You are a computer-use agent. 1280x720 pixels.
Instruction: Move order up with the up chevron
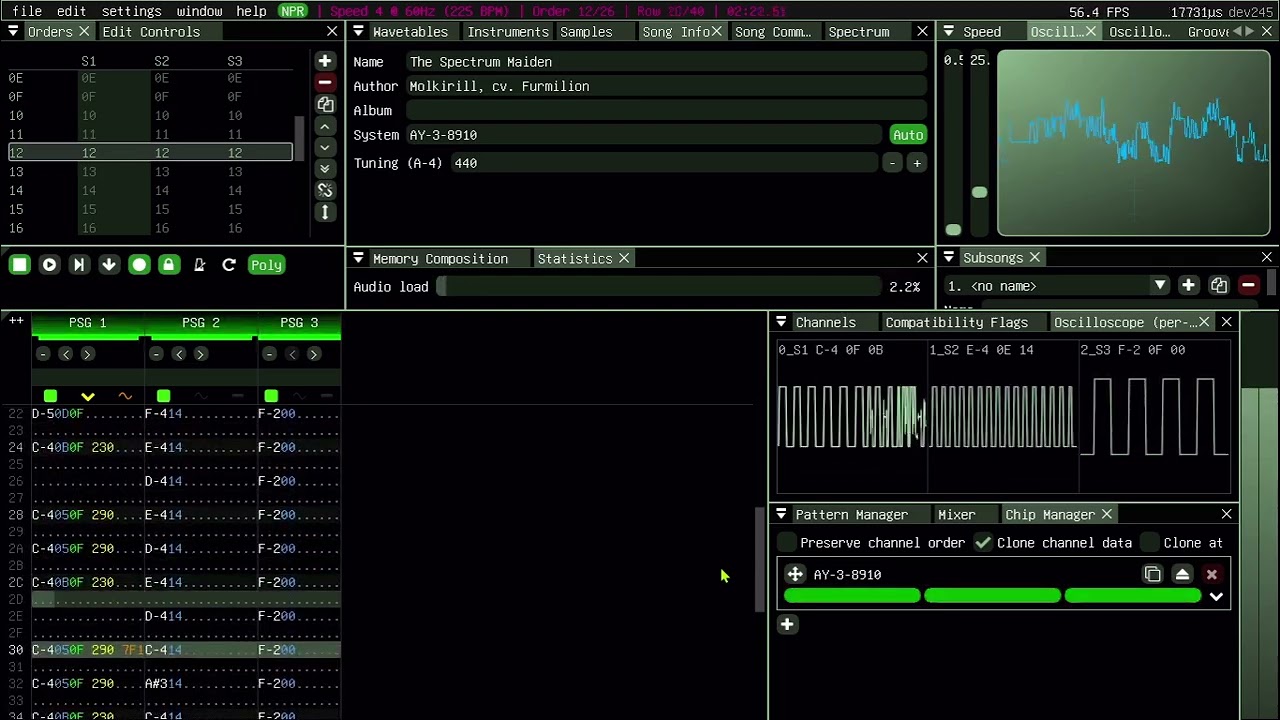coord(325,126)
